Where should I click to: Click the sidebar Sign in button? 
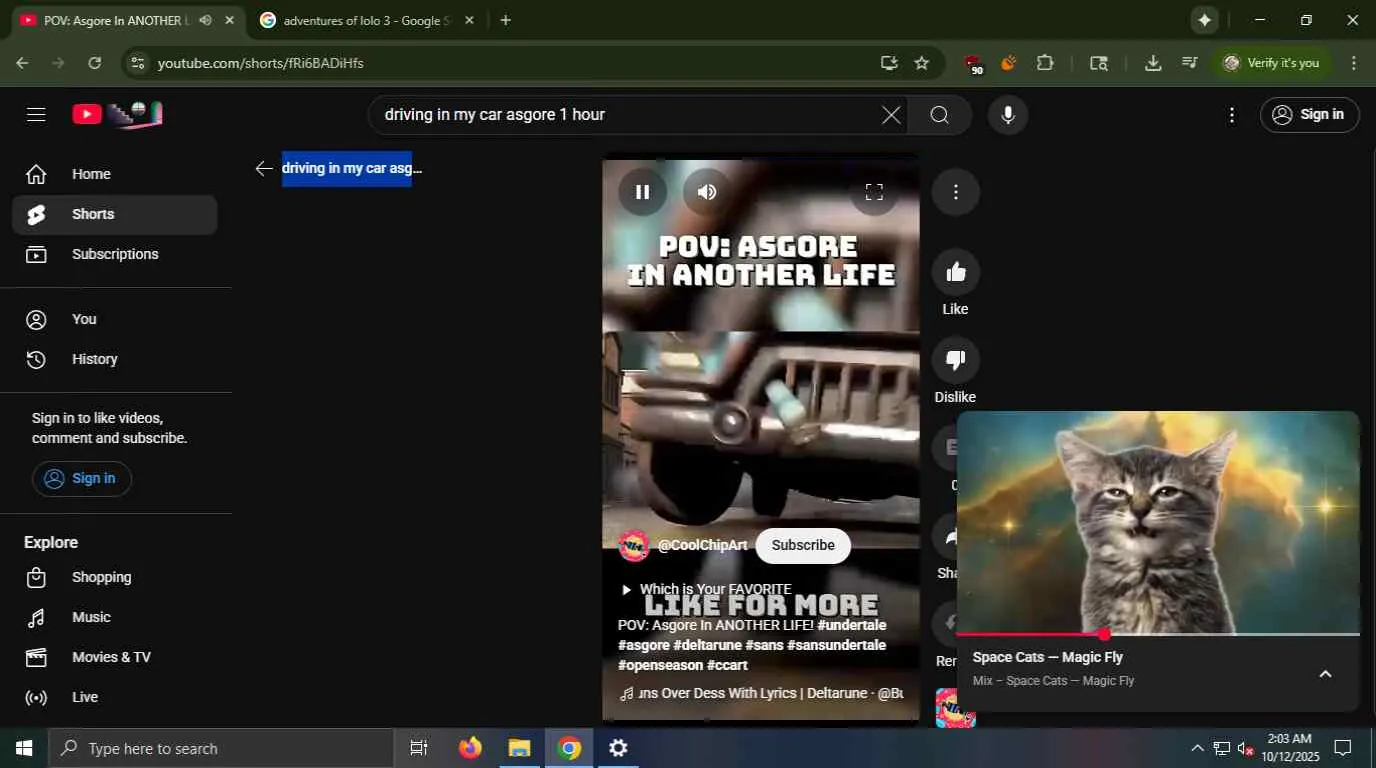82,478
